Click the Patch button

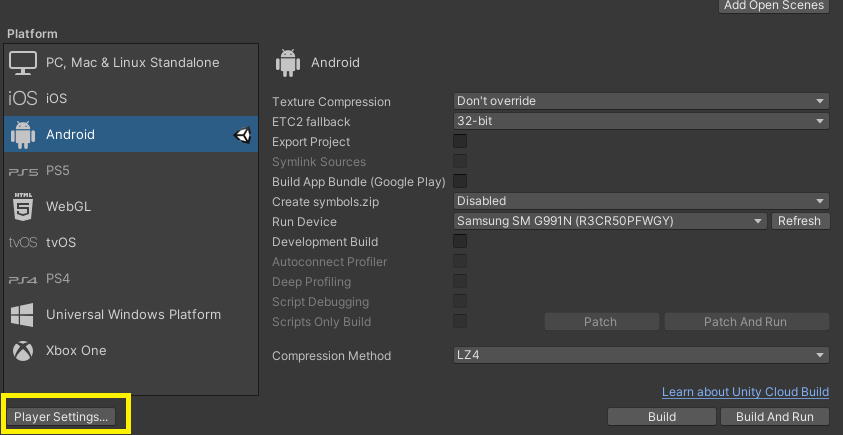[601, 322]
